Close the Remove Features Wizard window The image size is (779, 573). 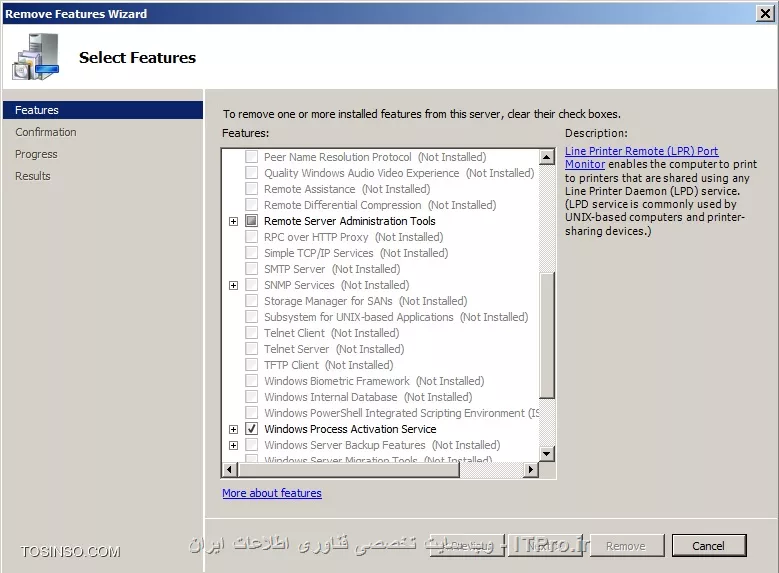tap(766, 13)
